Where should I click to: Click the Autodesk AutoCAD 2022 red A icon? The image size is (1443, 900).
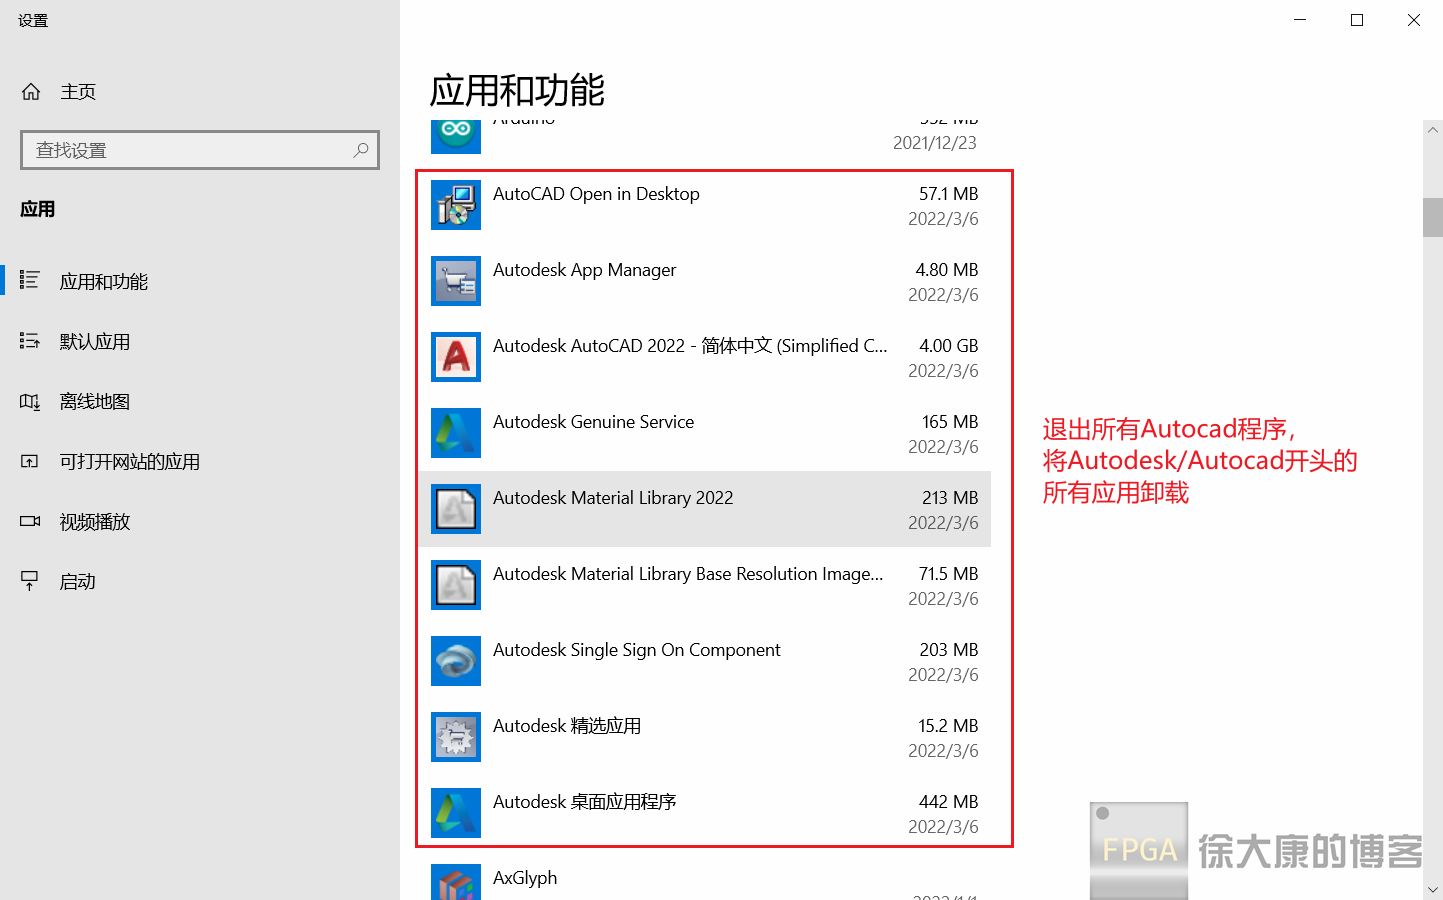(456, 357)
